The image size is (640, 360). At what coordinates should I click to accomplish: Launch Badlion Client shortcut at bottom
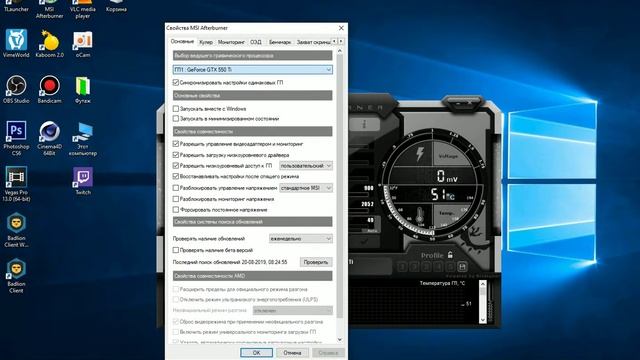(x=16, y=275)
